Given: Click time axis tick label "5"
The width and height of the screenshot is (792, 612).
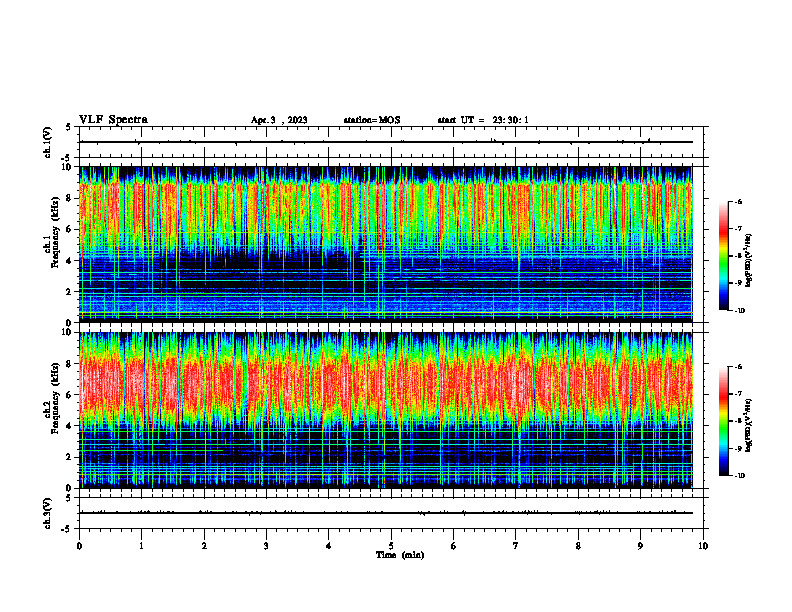Looking at the screenshot, I should [391, 546].
